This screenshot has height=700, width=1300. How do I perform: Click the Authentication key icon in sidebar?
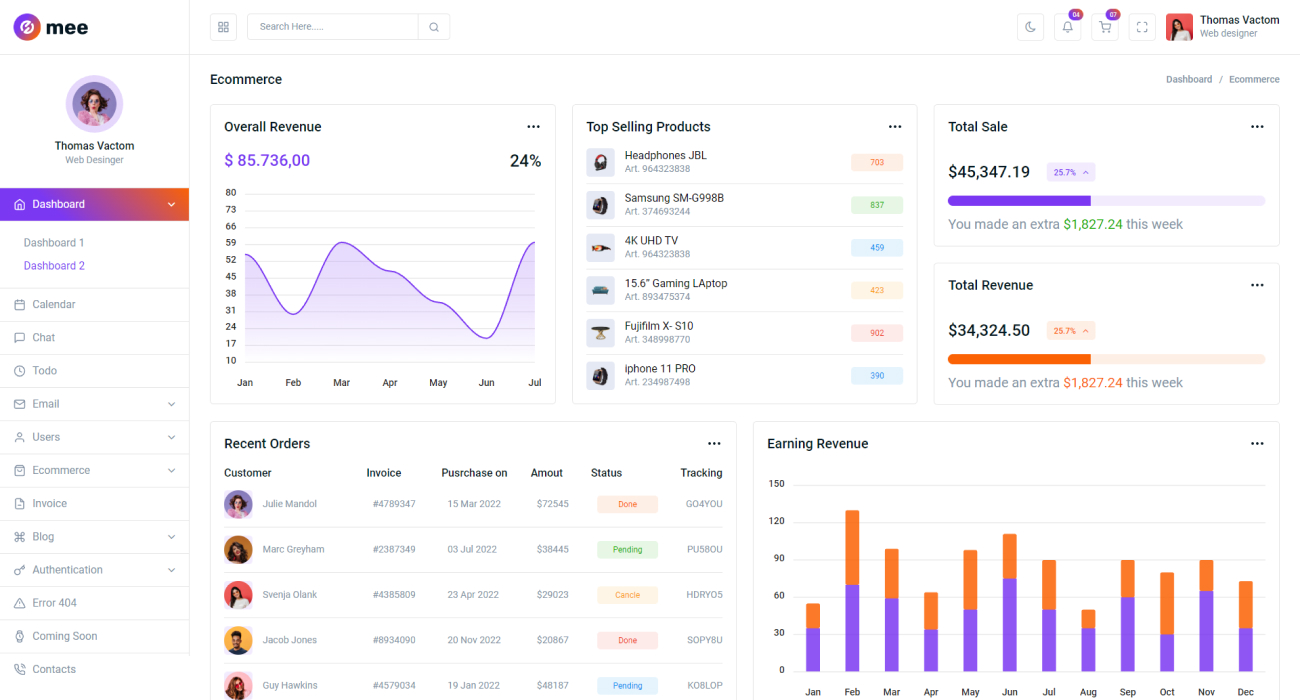pos(19,570)
